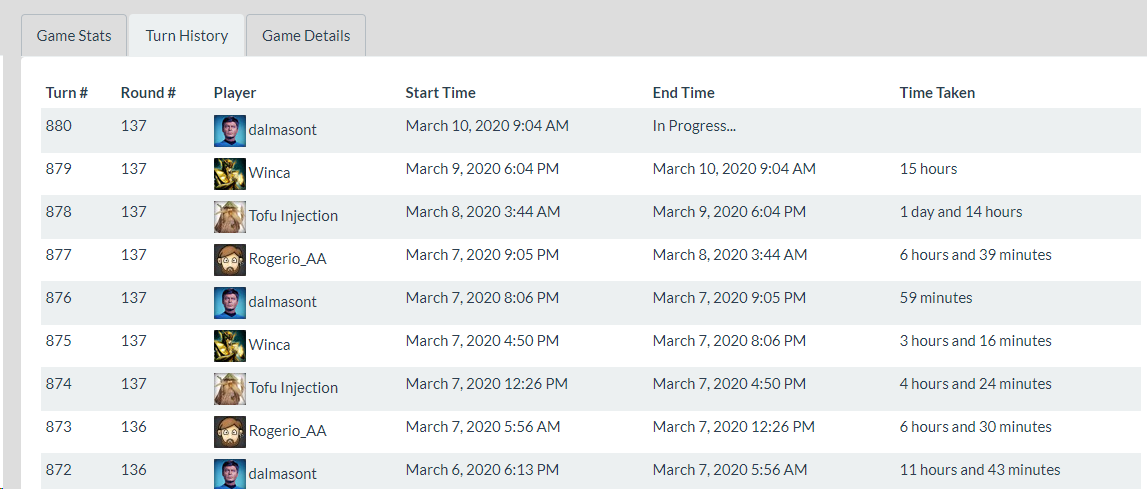
Task: Click Rogerio_AA's avatar in turn 877
Action: point(230,259)
